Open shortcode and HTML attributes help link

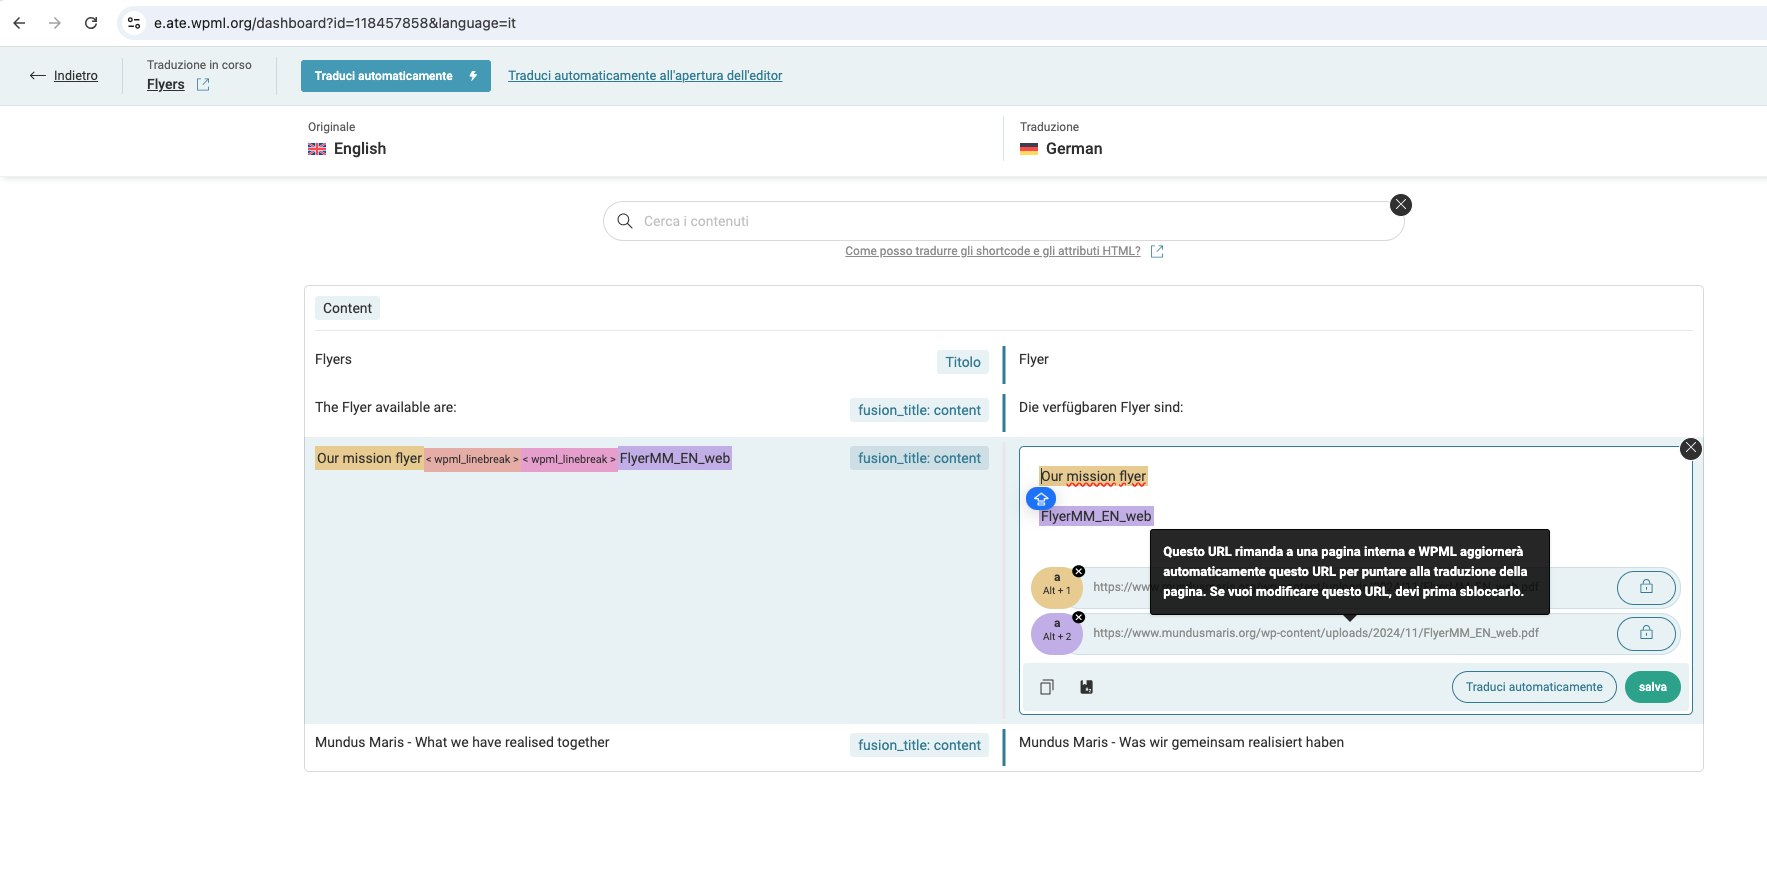tap(992, 251)
